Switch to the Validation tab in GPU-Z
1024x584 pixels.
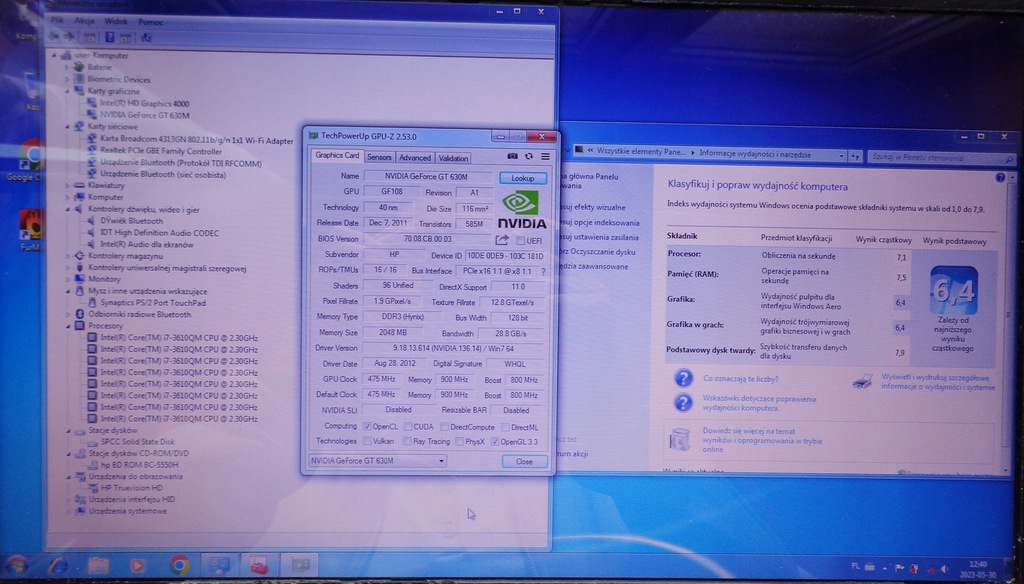tap(453, 158)
